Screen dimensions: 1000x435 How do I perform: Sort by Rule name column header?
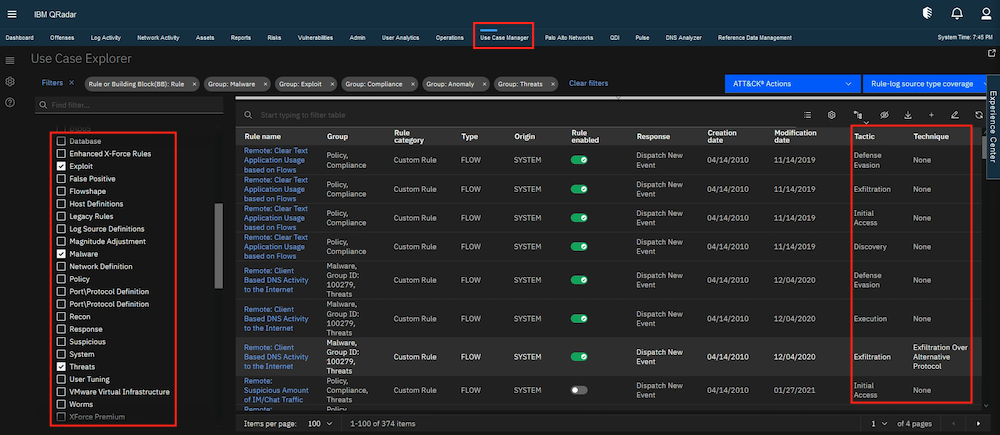tap(262, 137)
